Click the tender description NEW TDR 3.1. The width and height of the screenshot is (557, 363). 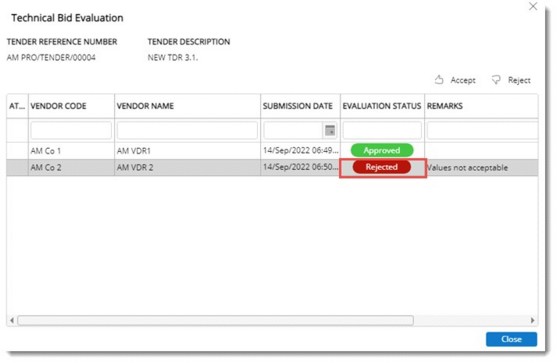click(173, 58)
